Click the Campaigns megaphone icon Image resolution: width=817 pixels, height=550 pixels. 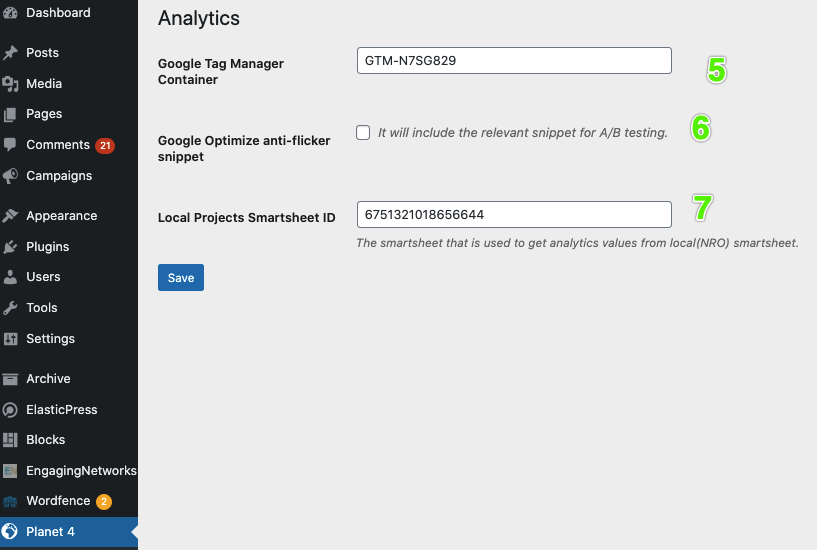click(x=10, y=176)
